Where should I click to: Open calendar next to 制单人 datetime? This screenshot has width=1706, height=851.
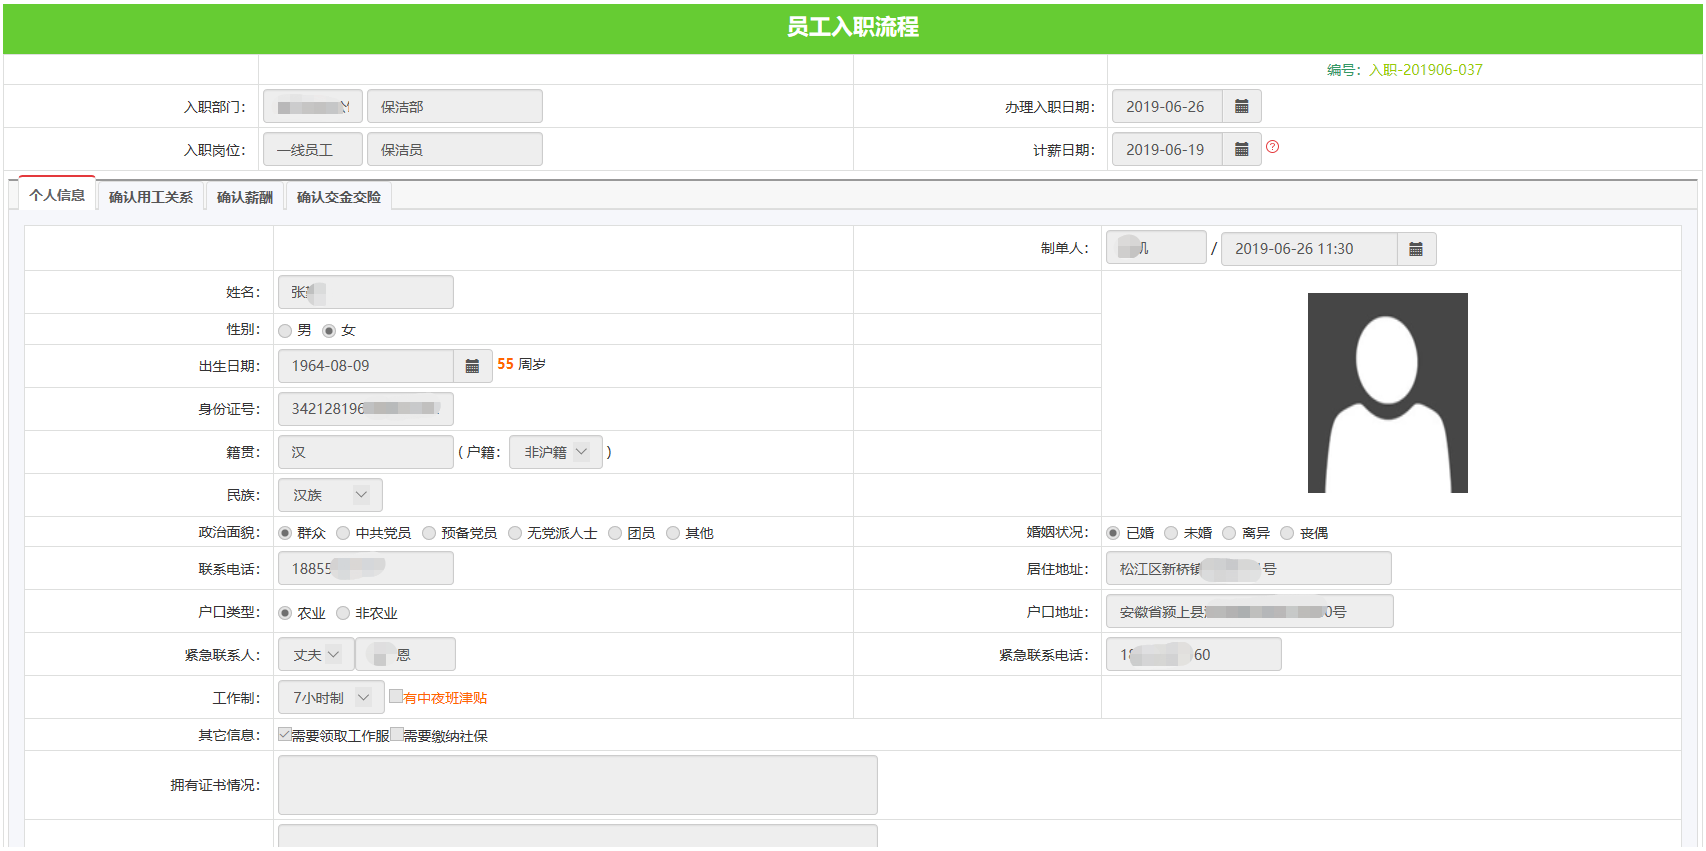click(x=1415, y=249)
